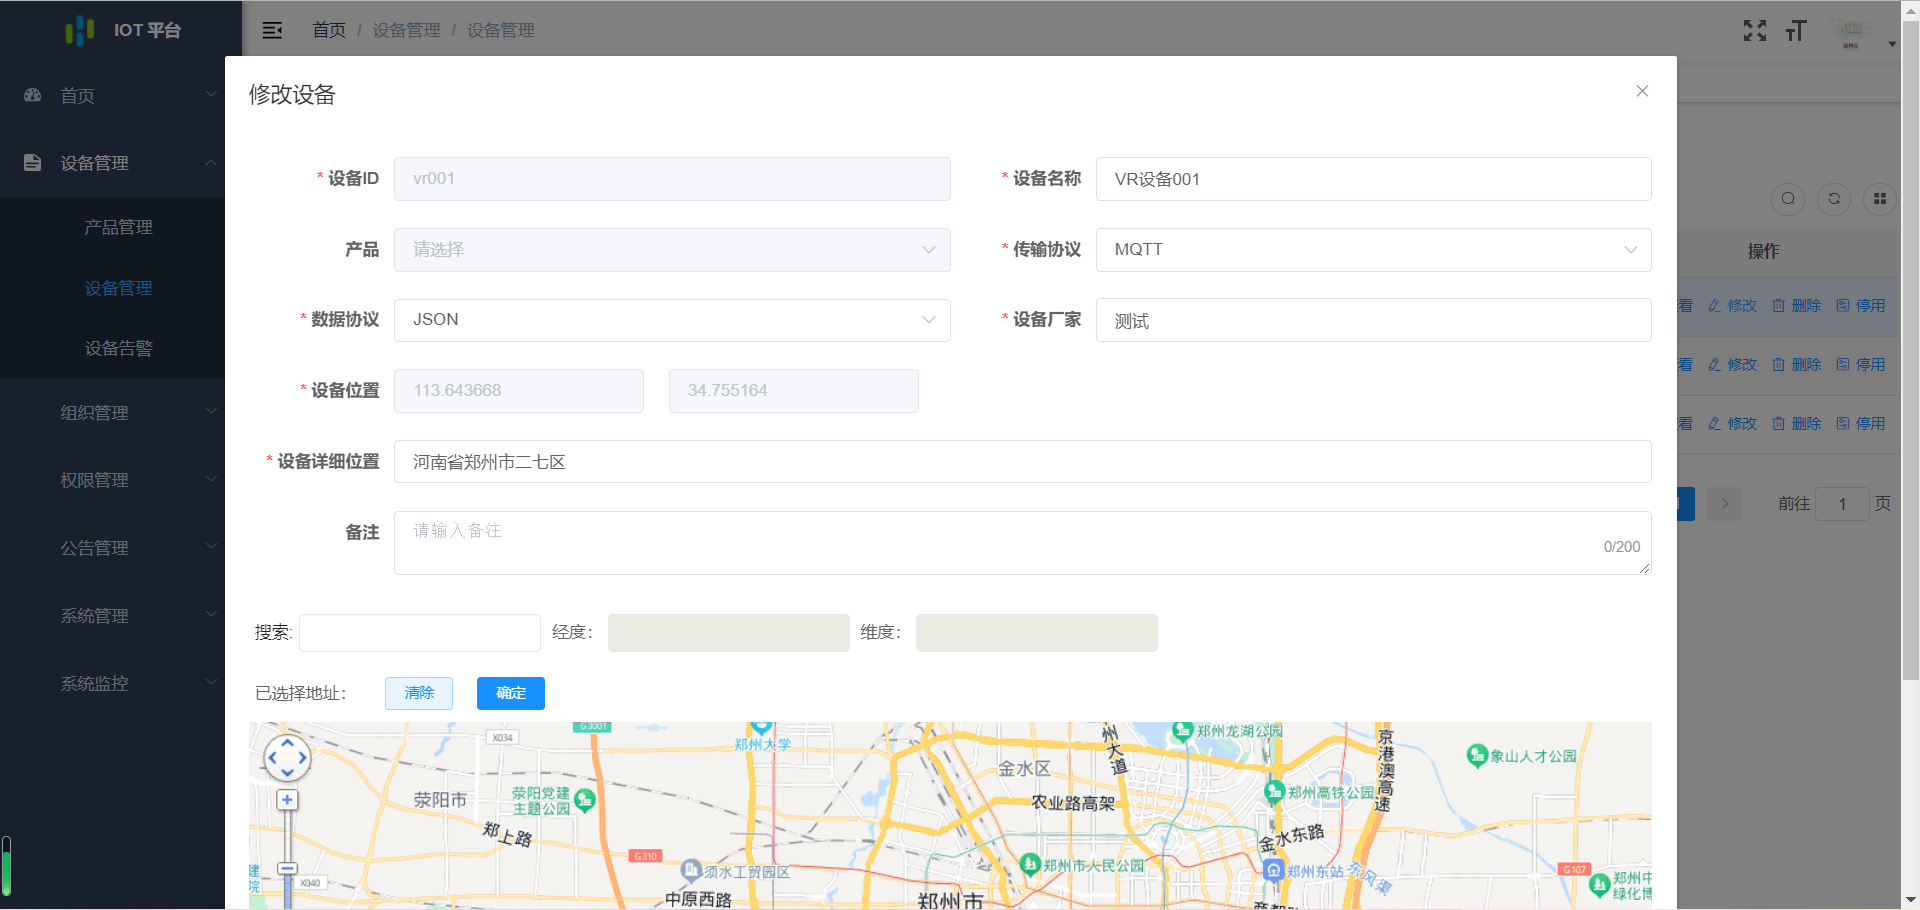This screenshot has height=910, width=1920.
Task: Focus the 备注 textarea
Action: 1022,543
